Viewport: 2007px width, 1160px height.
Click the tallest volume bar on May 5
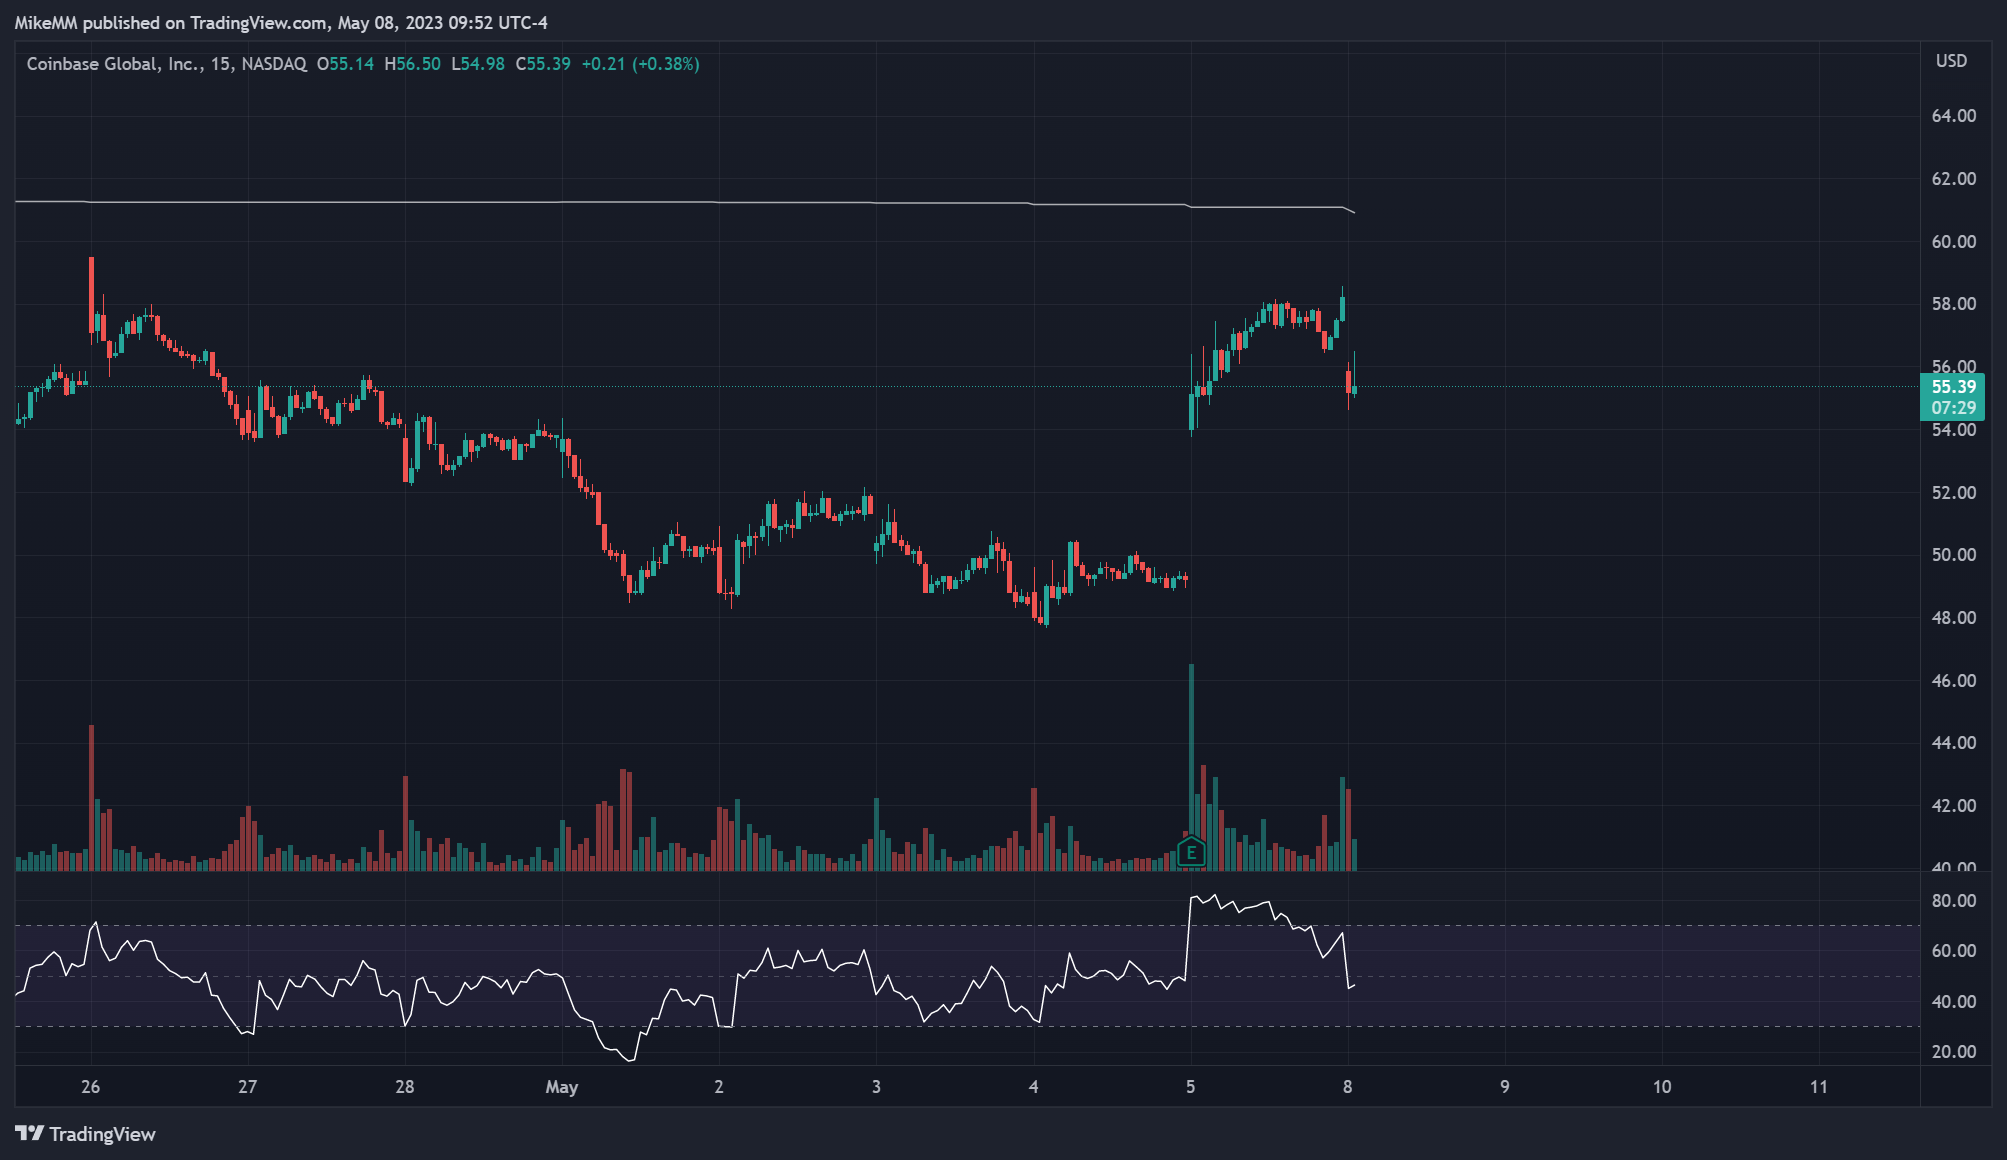[1191, 767]
